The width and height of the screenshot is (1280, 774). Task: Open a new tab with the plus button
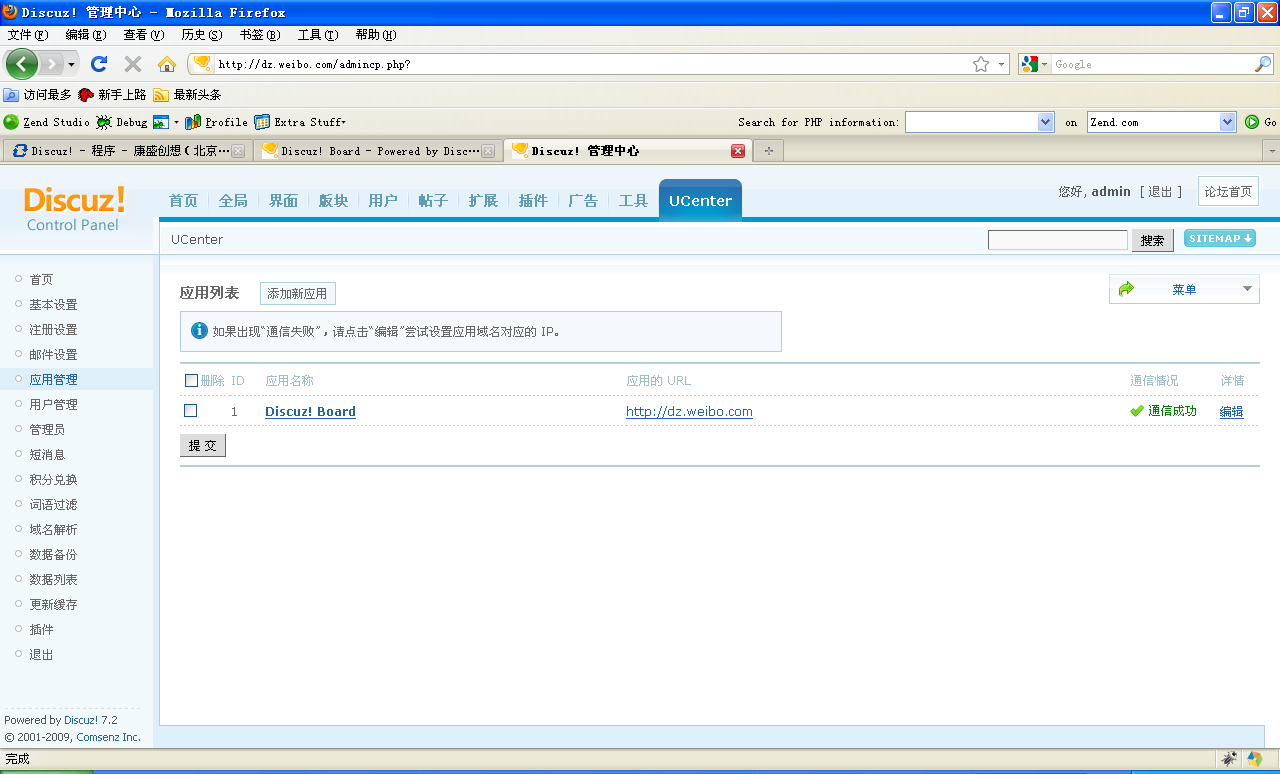(x=768, y=151)
